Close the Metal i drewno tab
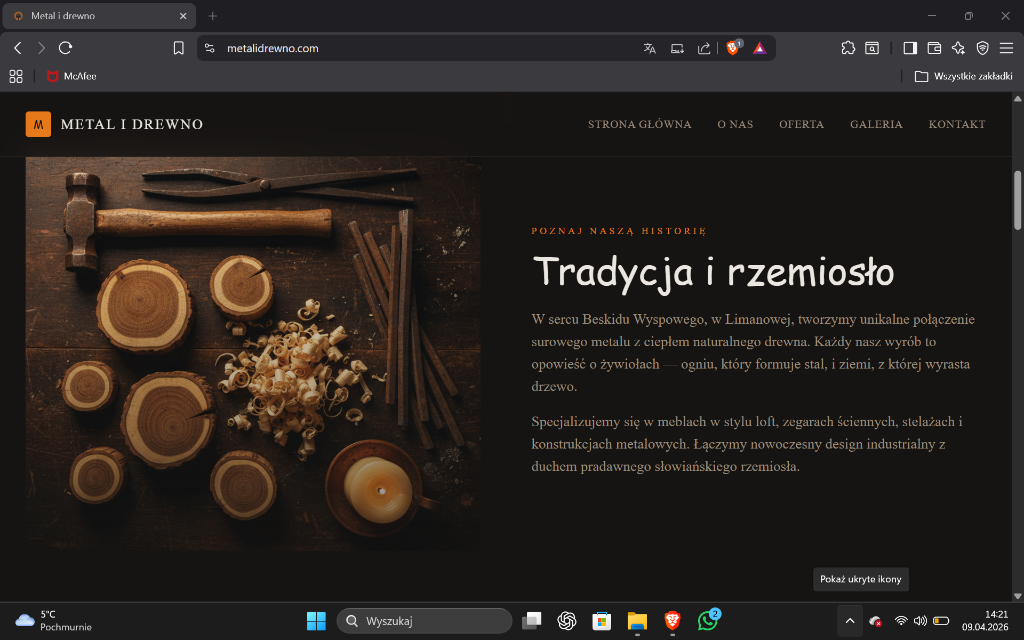The width and height of the screenshot is (1024, 640). click(183, 16)
